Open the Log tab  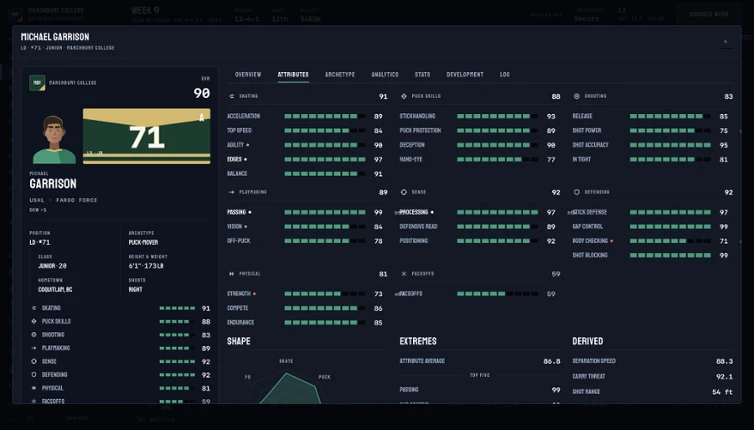tap(504, 75)
